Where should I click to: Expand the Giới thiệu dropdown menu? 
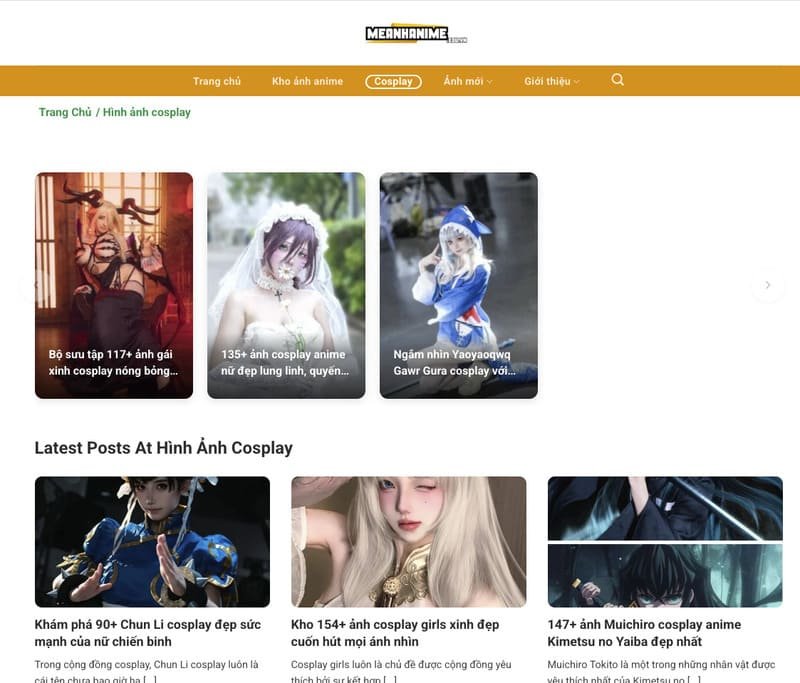(551, 81)
